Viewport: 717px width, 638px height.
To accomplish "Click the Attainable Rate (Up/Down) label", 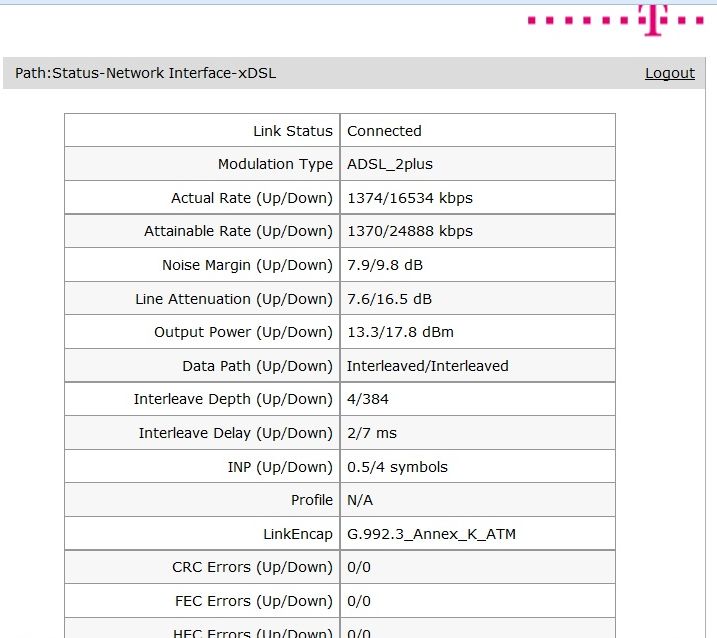I will pyautogui.click(x=238, y=231).
